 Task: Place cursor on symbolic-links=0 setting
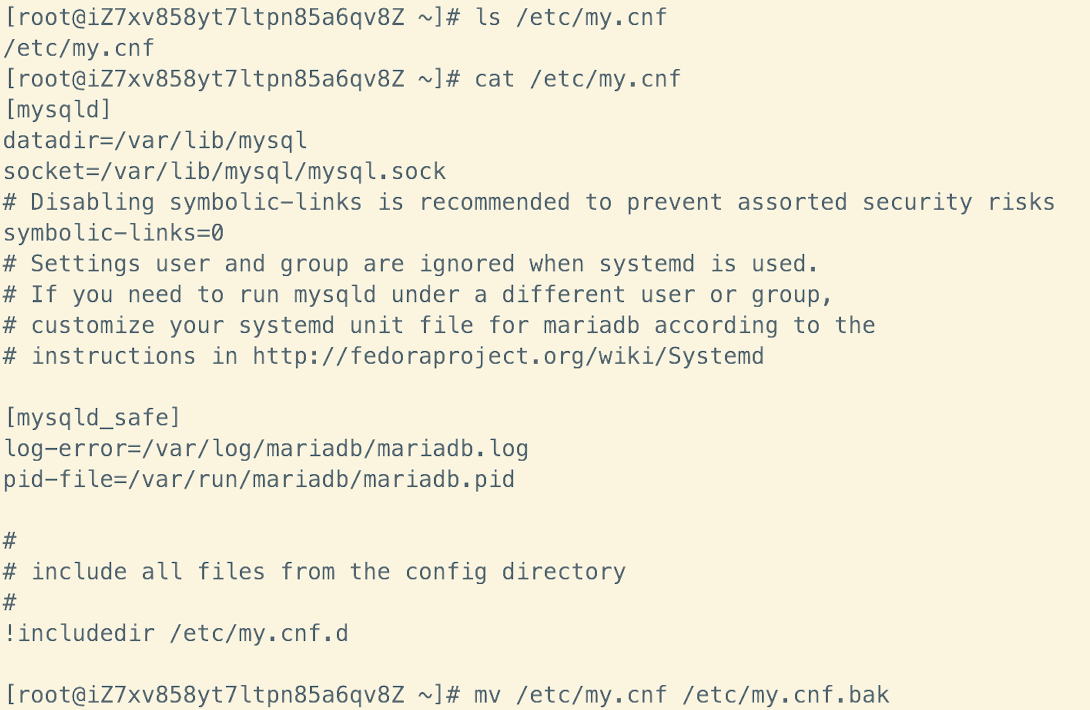click(113, 233)
